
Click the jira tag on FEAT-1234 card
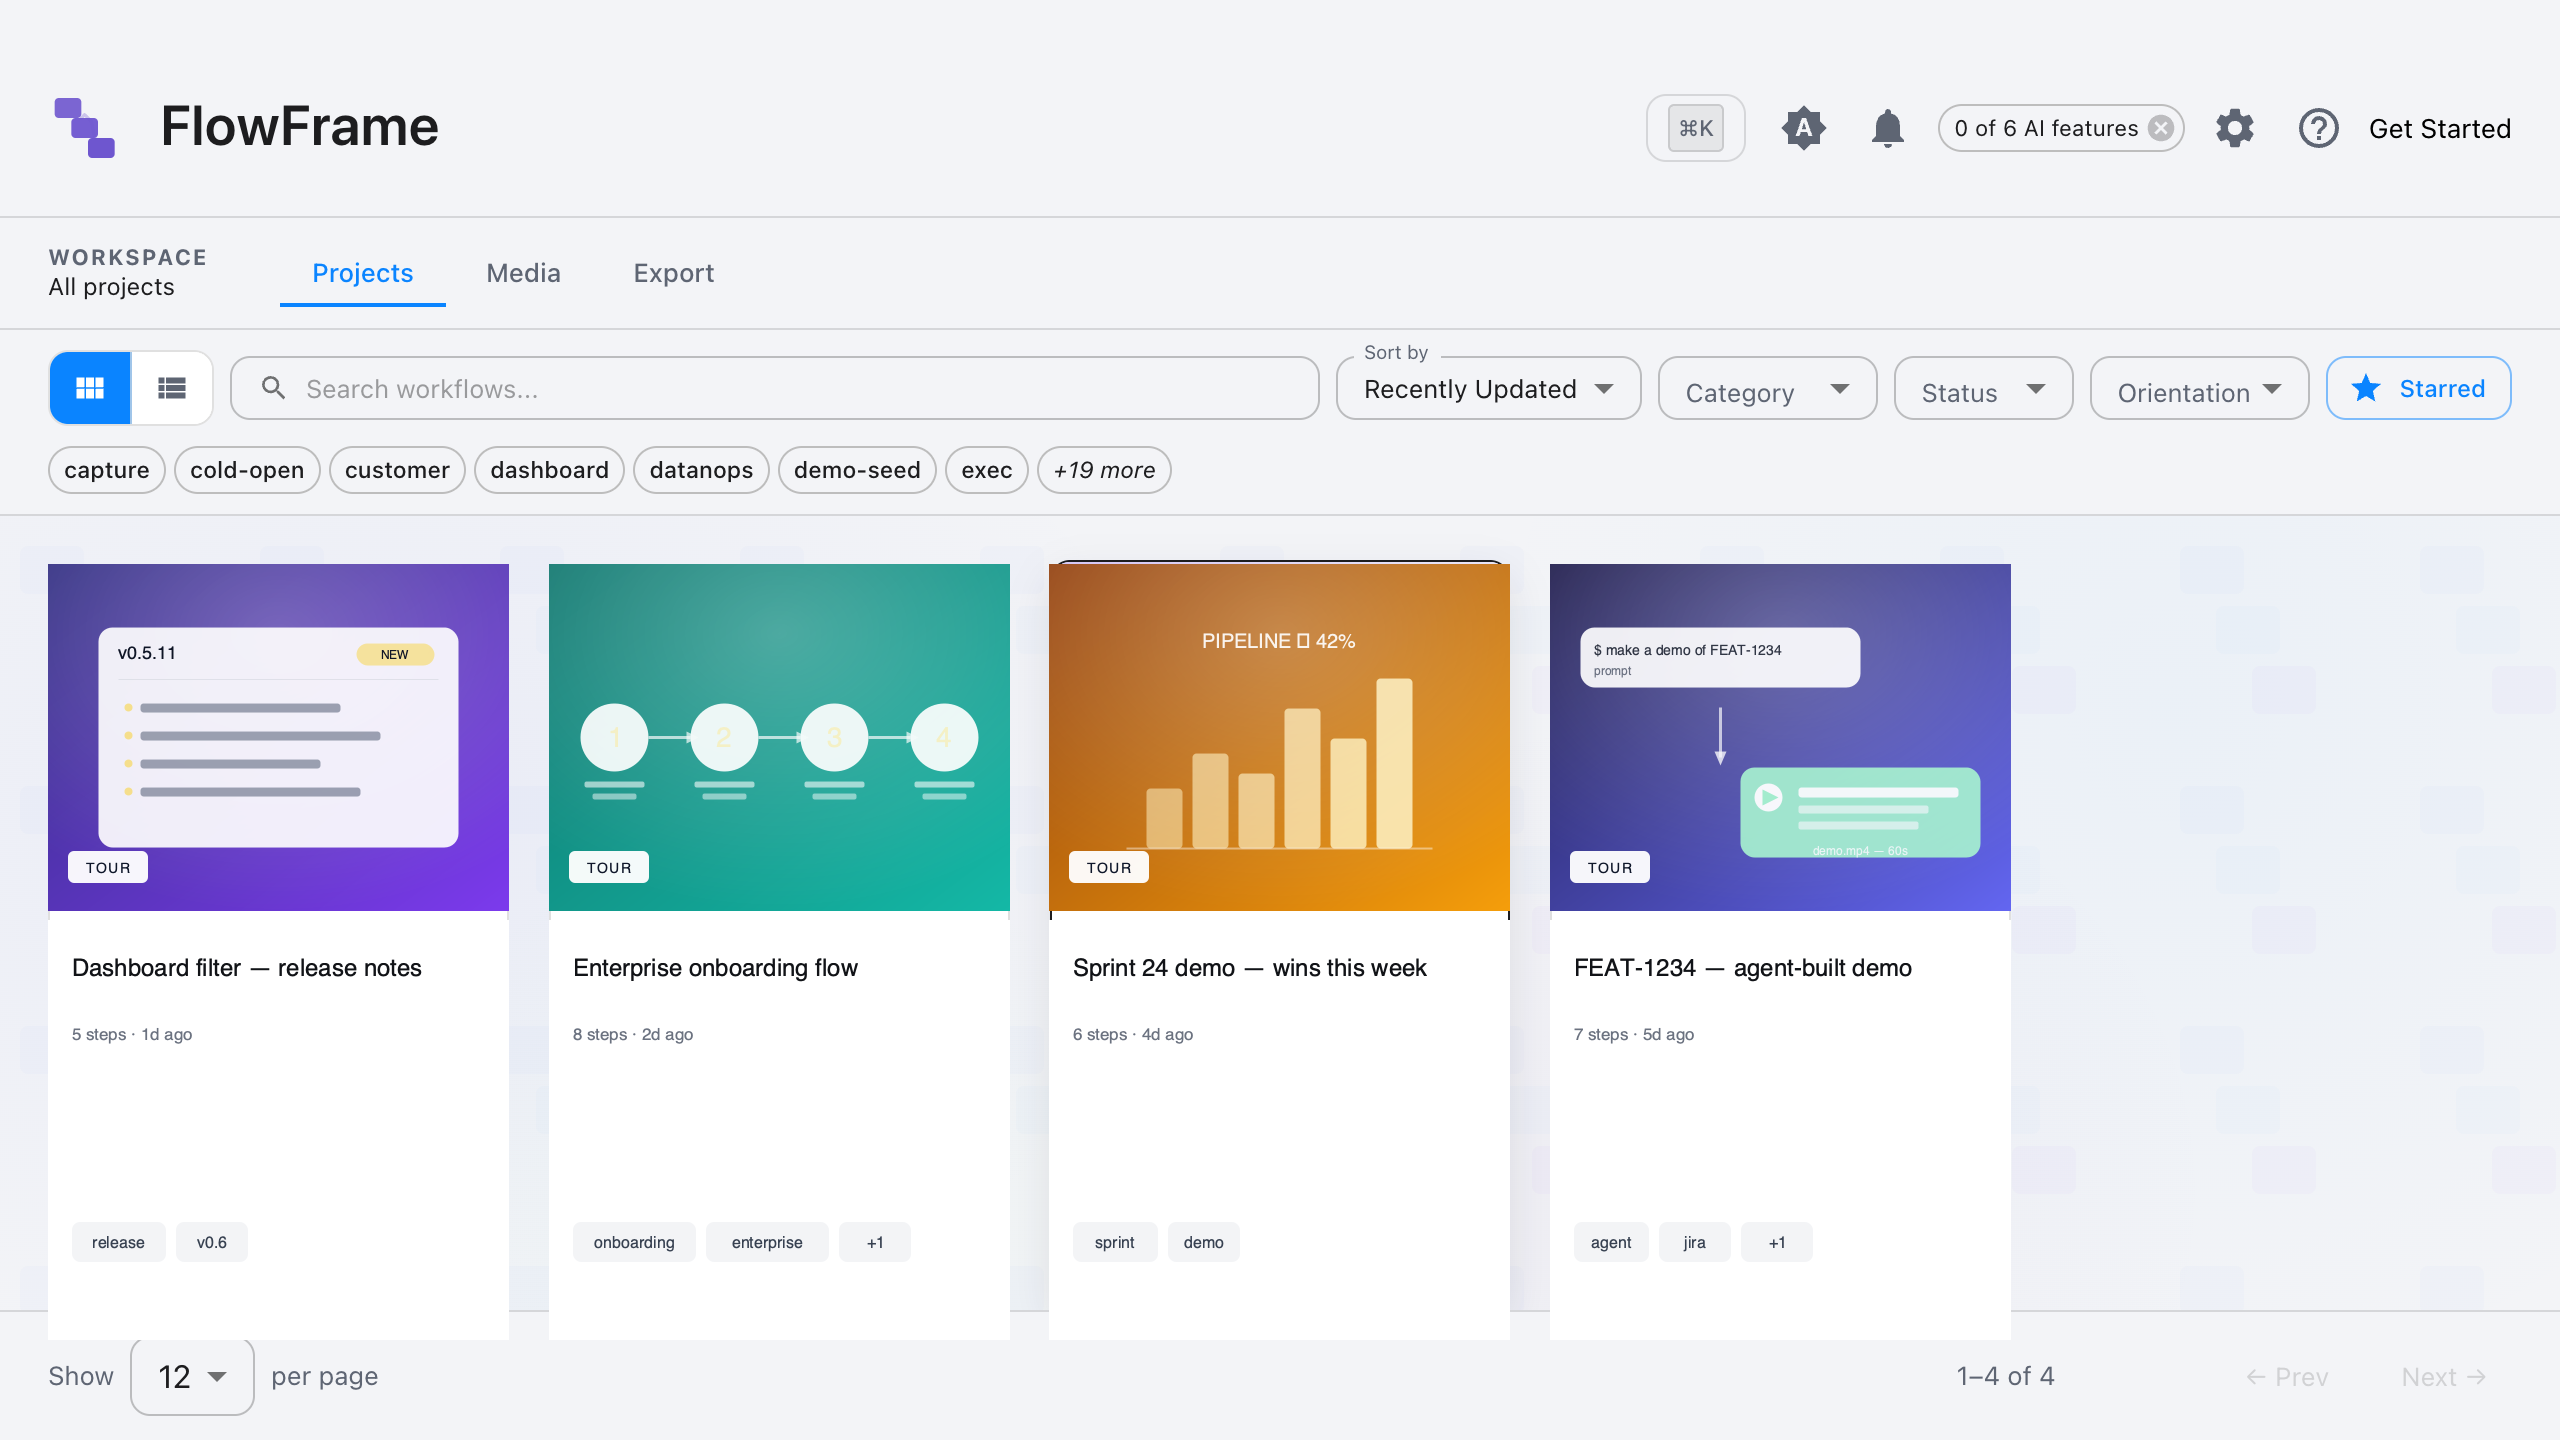coord(1694,1242)
